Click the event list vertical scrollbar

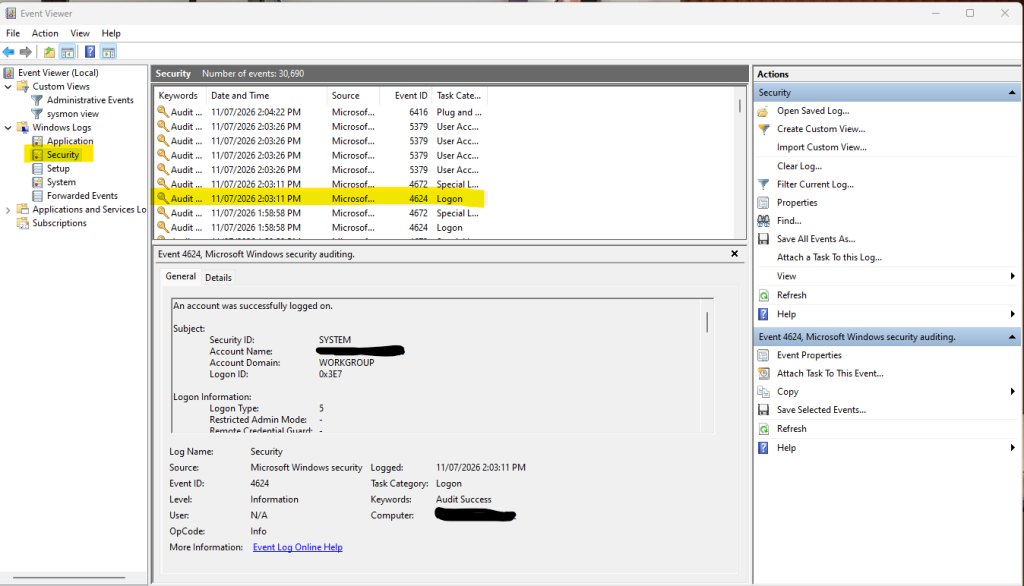point(740,163)
